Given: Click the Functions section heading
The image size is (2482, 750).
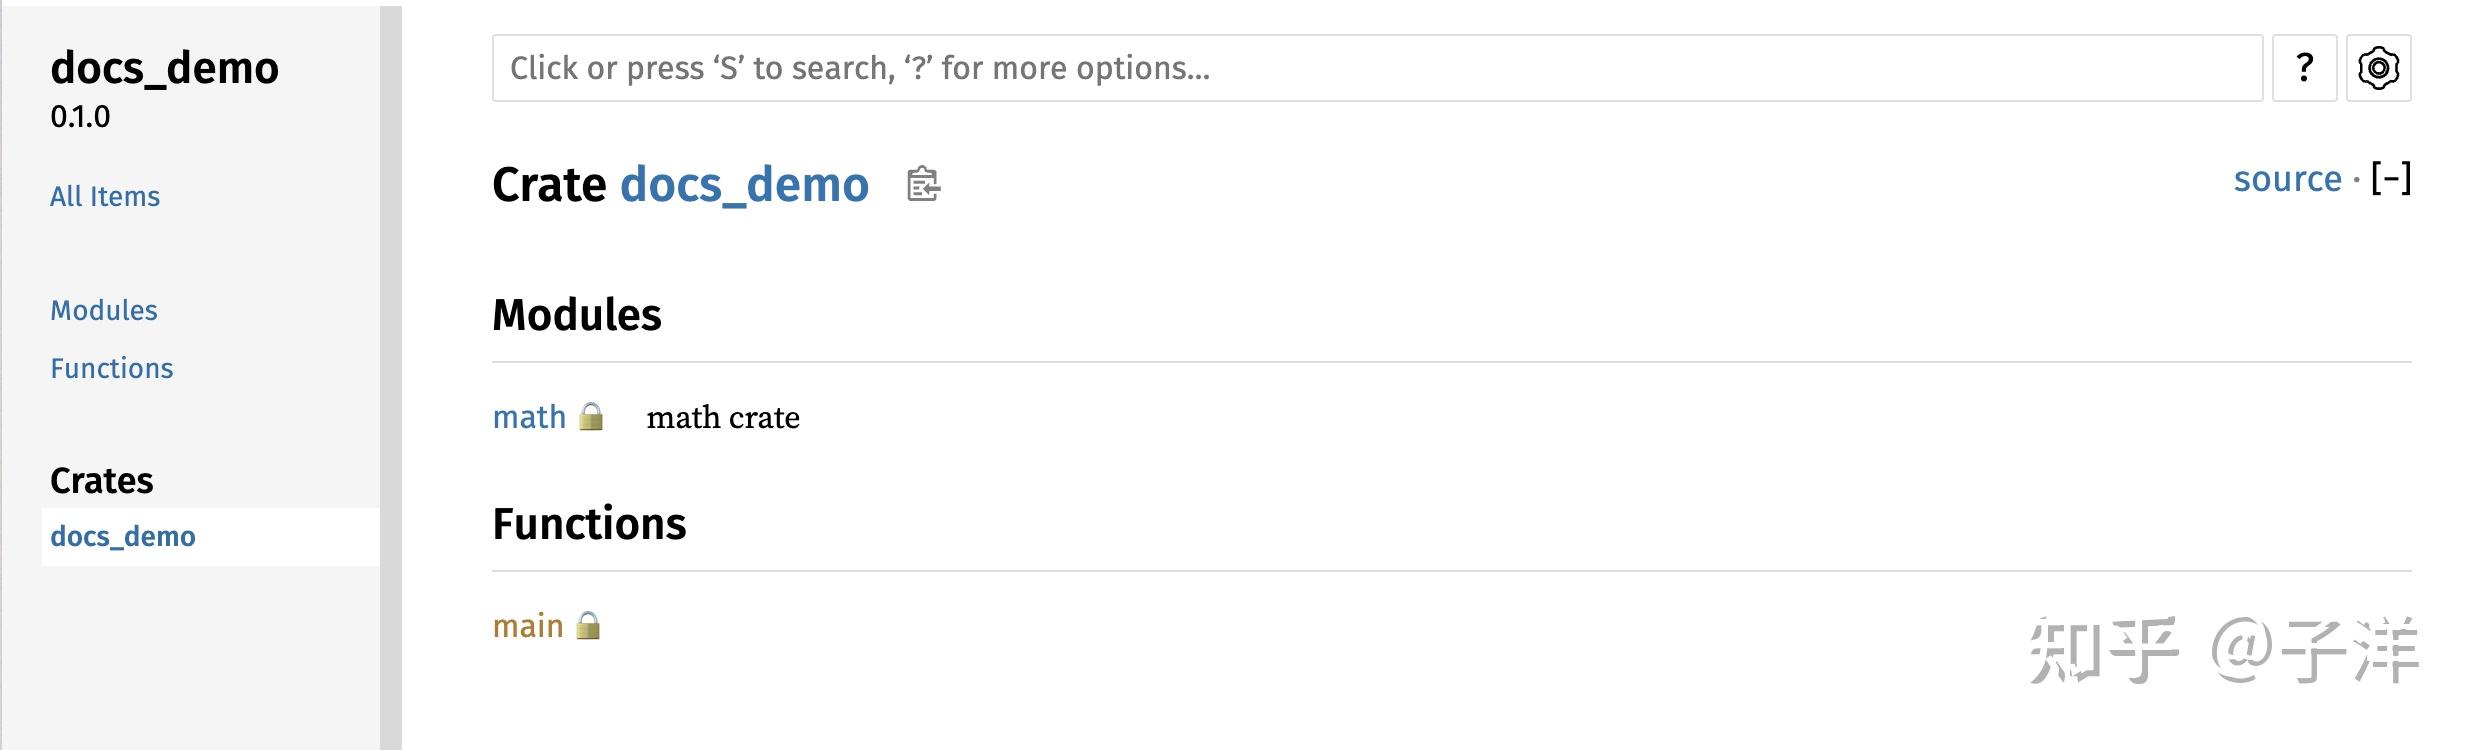Looking at the screenshot, I should (x=589, y=524).
